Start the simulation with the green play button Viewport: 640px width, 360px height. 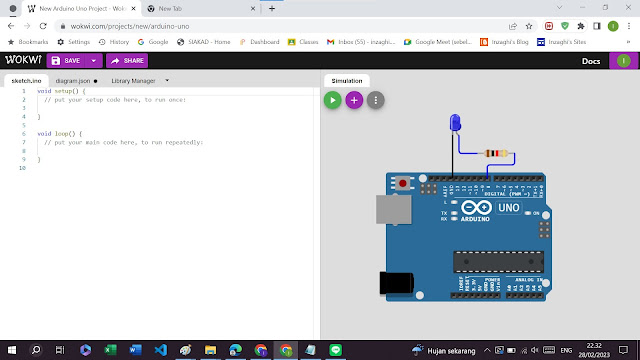point(333,100)
